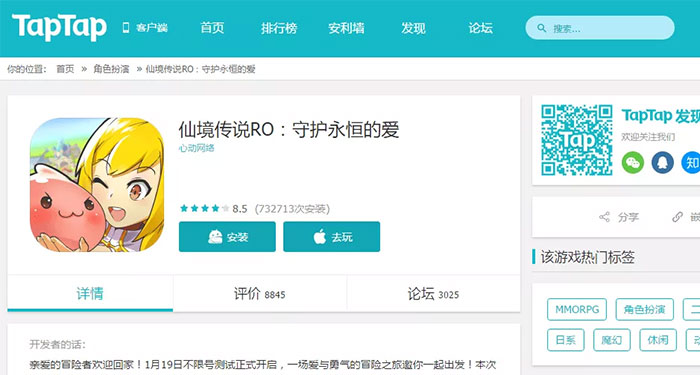
Task: Click the TapTap logo
Action: (59, 27)
